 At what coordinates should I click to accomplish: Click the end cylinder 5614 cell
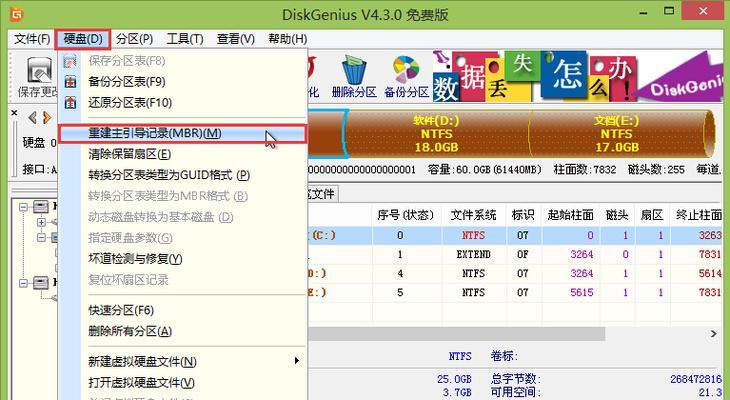[710, 273]
